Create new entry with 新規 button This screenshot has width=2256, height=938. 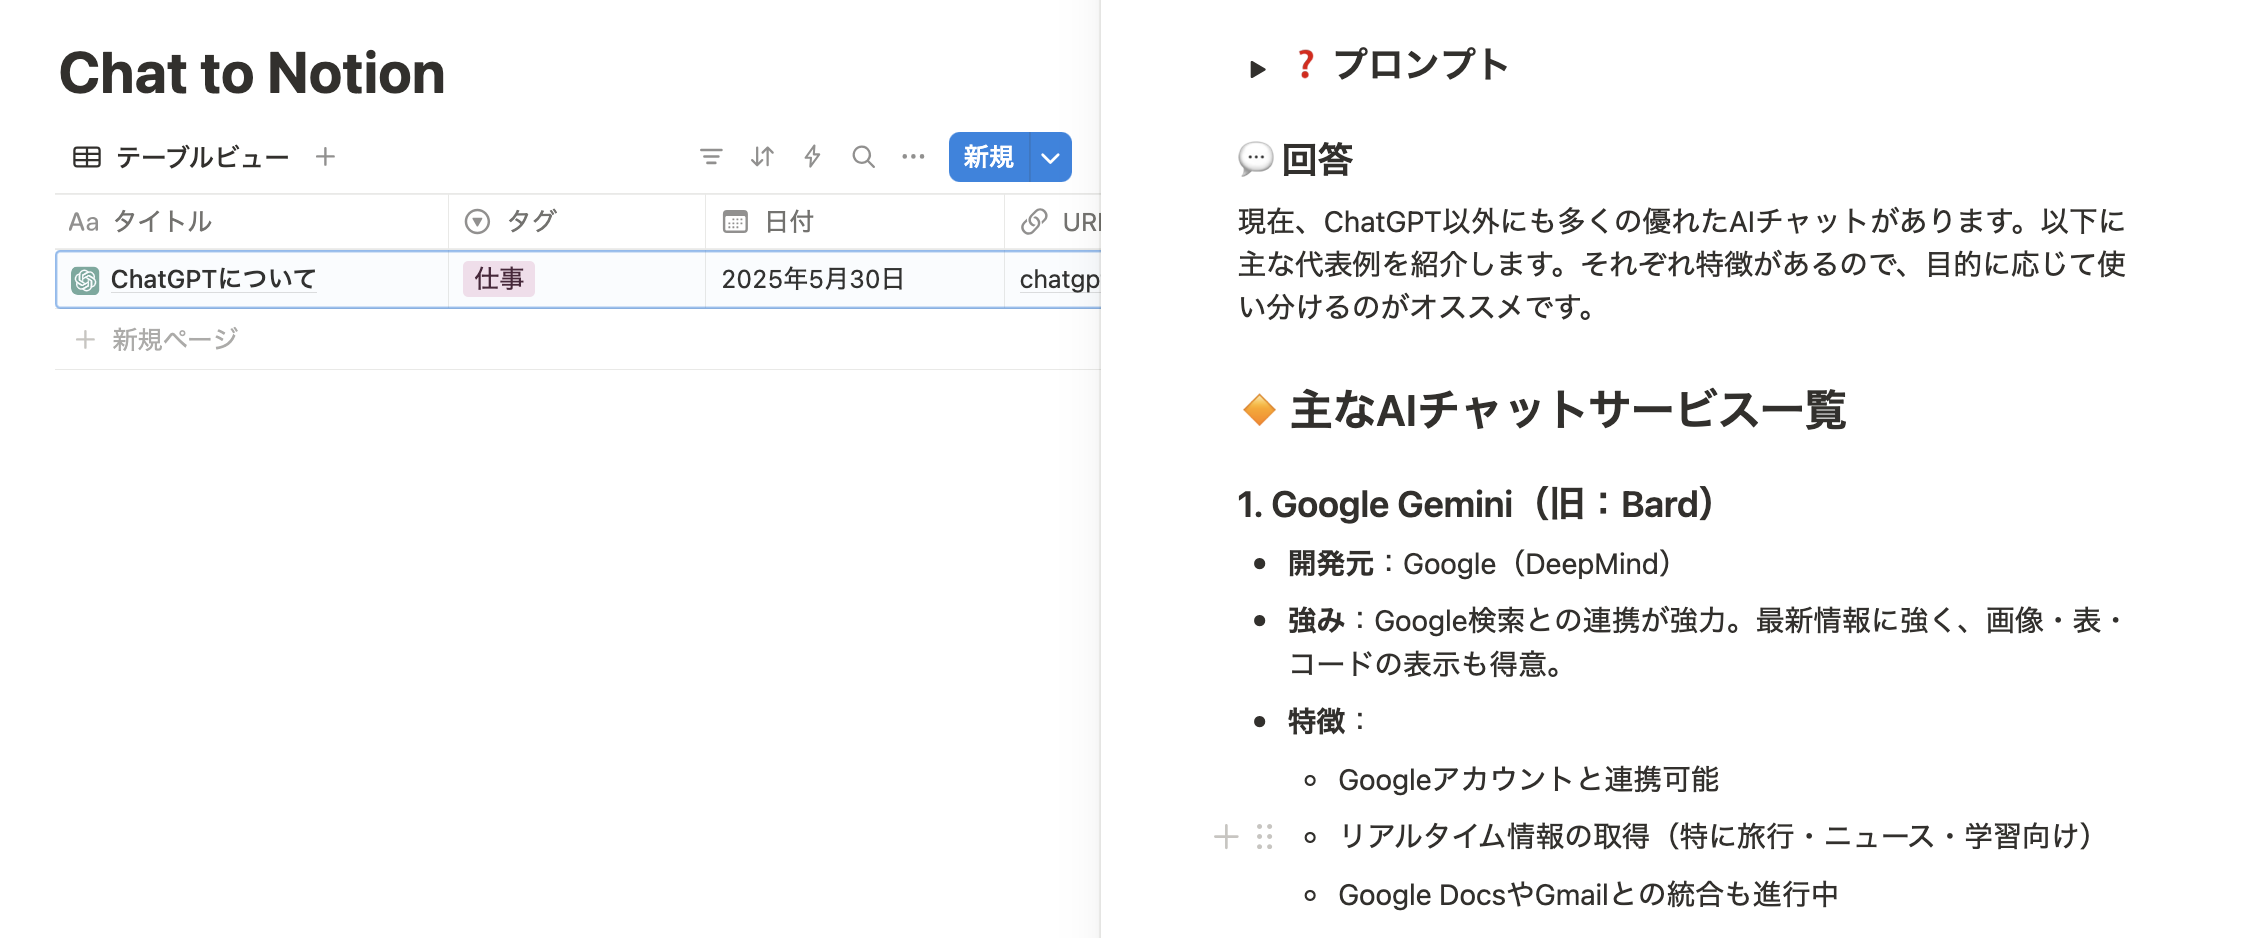click(989, 157)
